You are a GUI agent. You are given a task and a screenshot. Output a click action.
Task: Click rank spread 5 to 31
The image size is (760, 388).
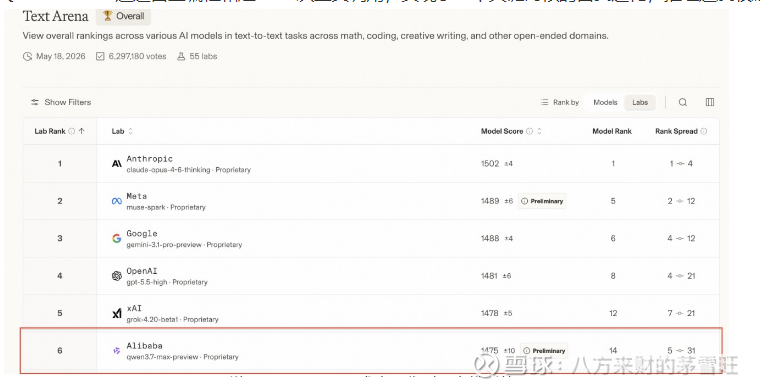(681, 351)
